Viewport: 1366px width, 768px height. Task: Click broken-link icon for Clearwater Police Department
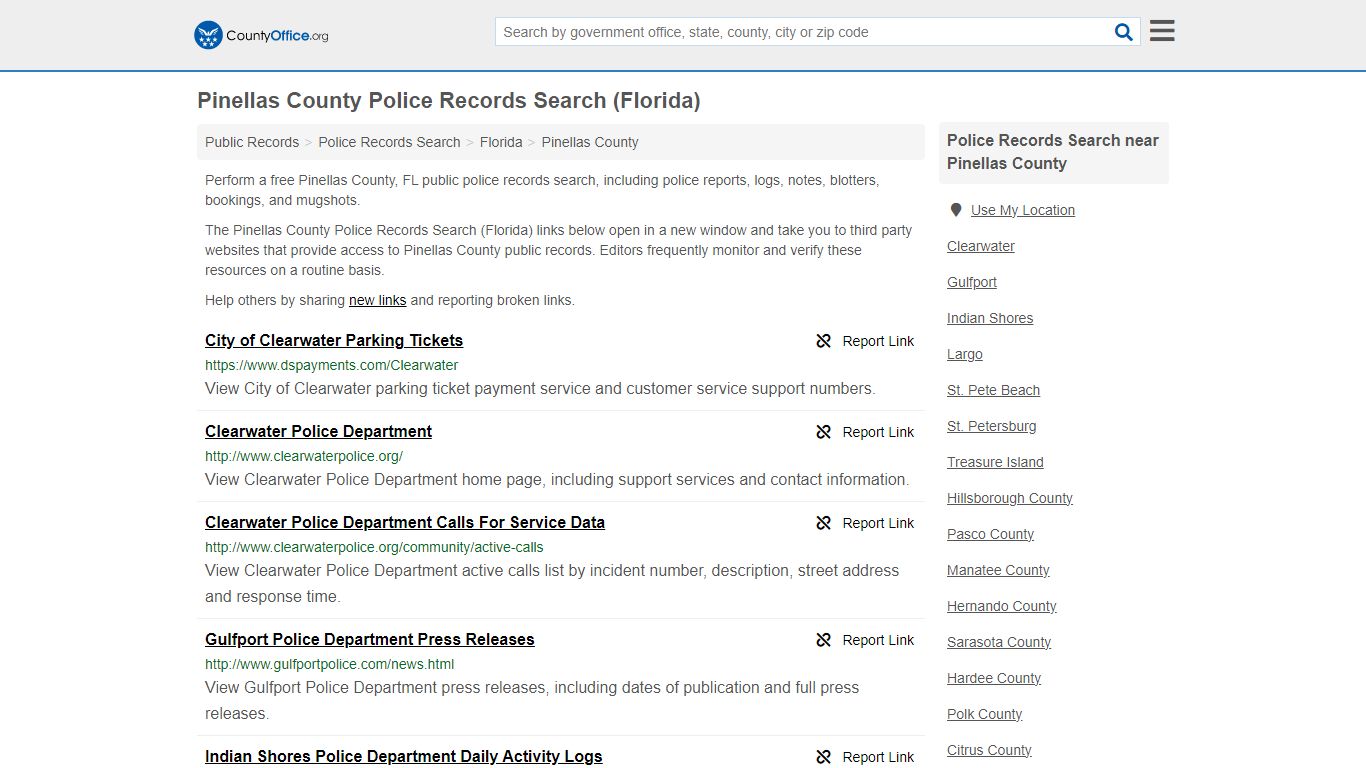tap(824, 432)
